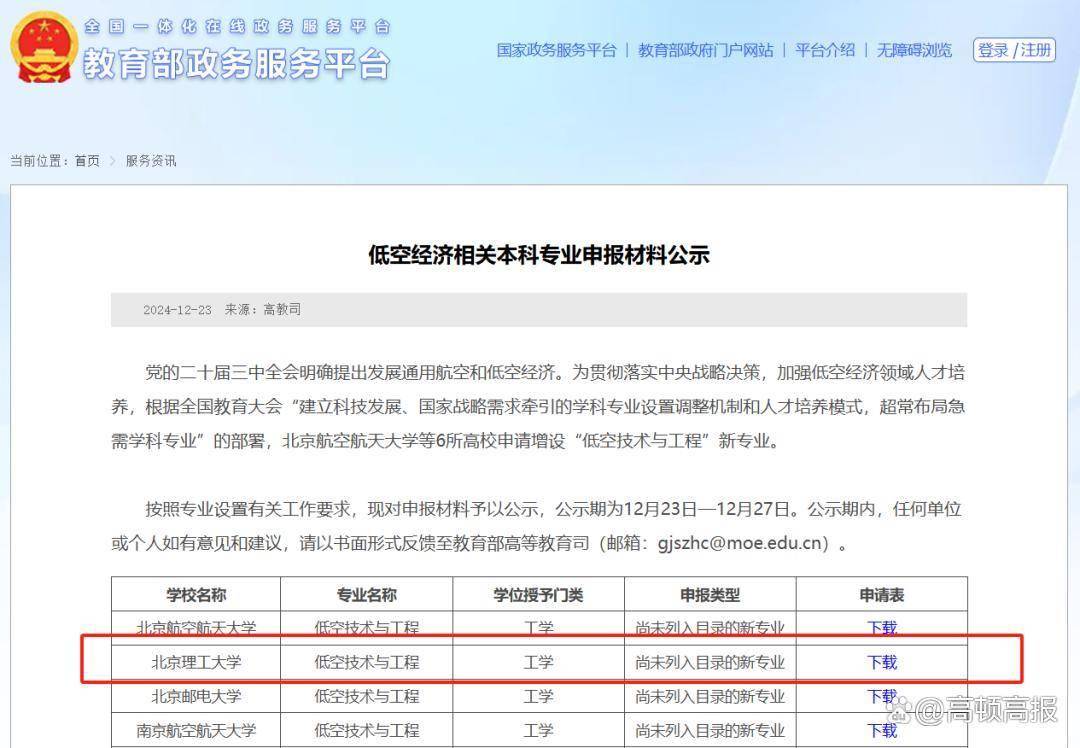
Task: Click 工学 in 北京理工大学 row
Action: pos(538,663)
